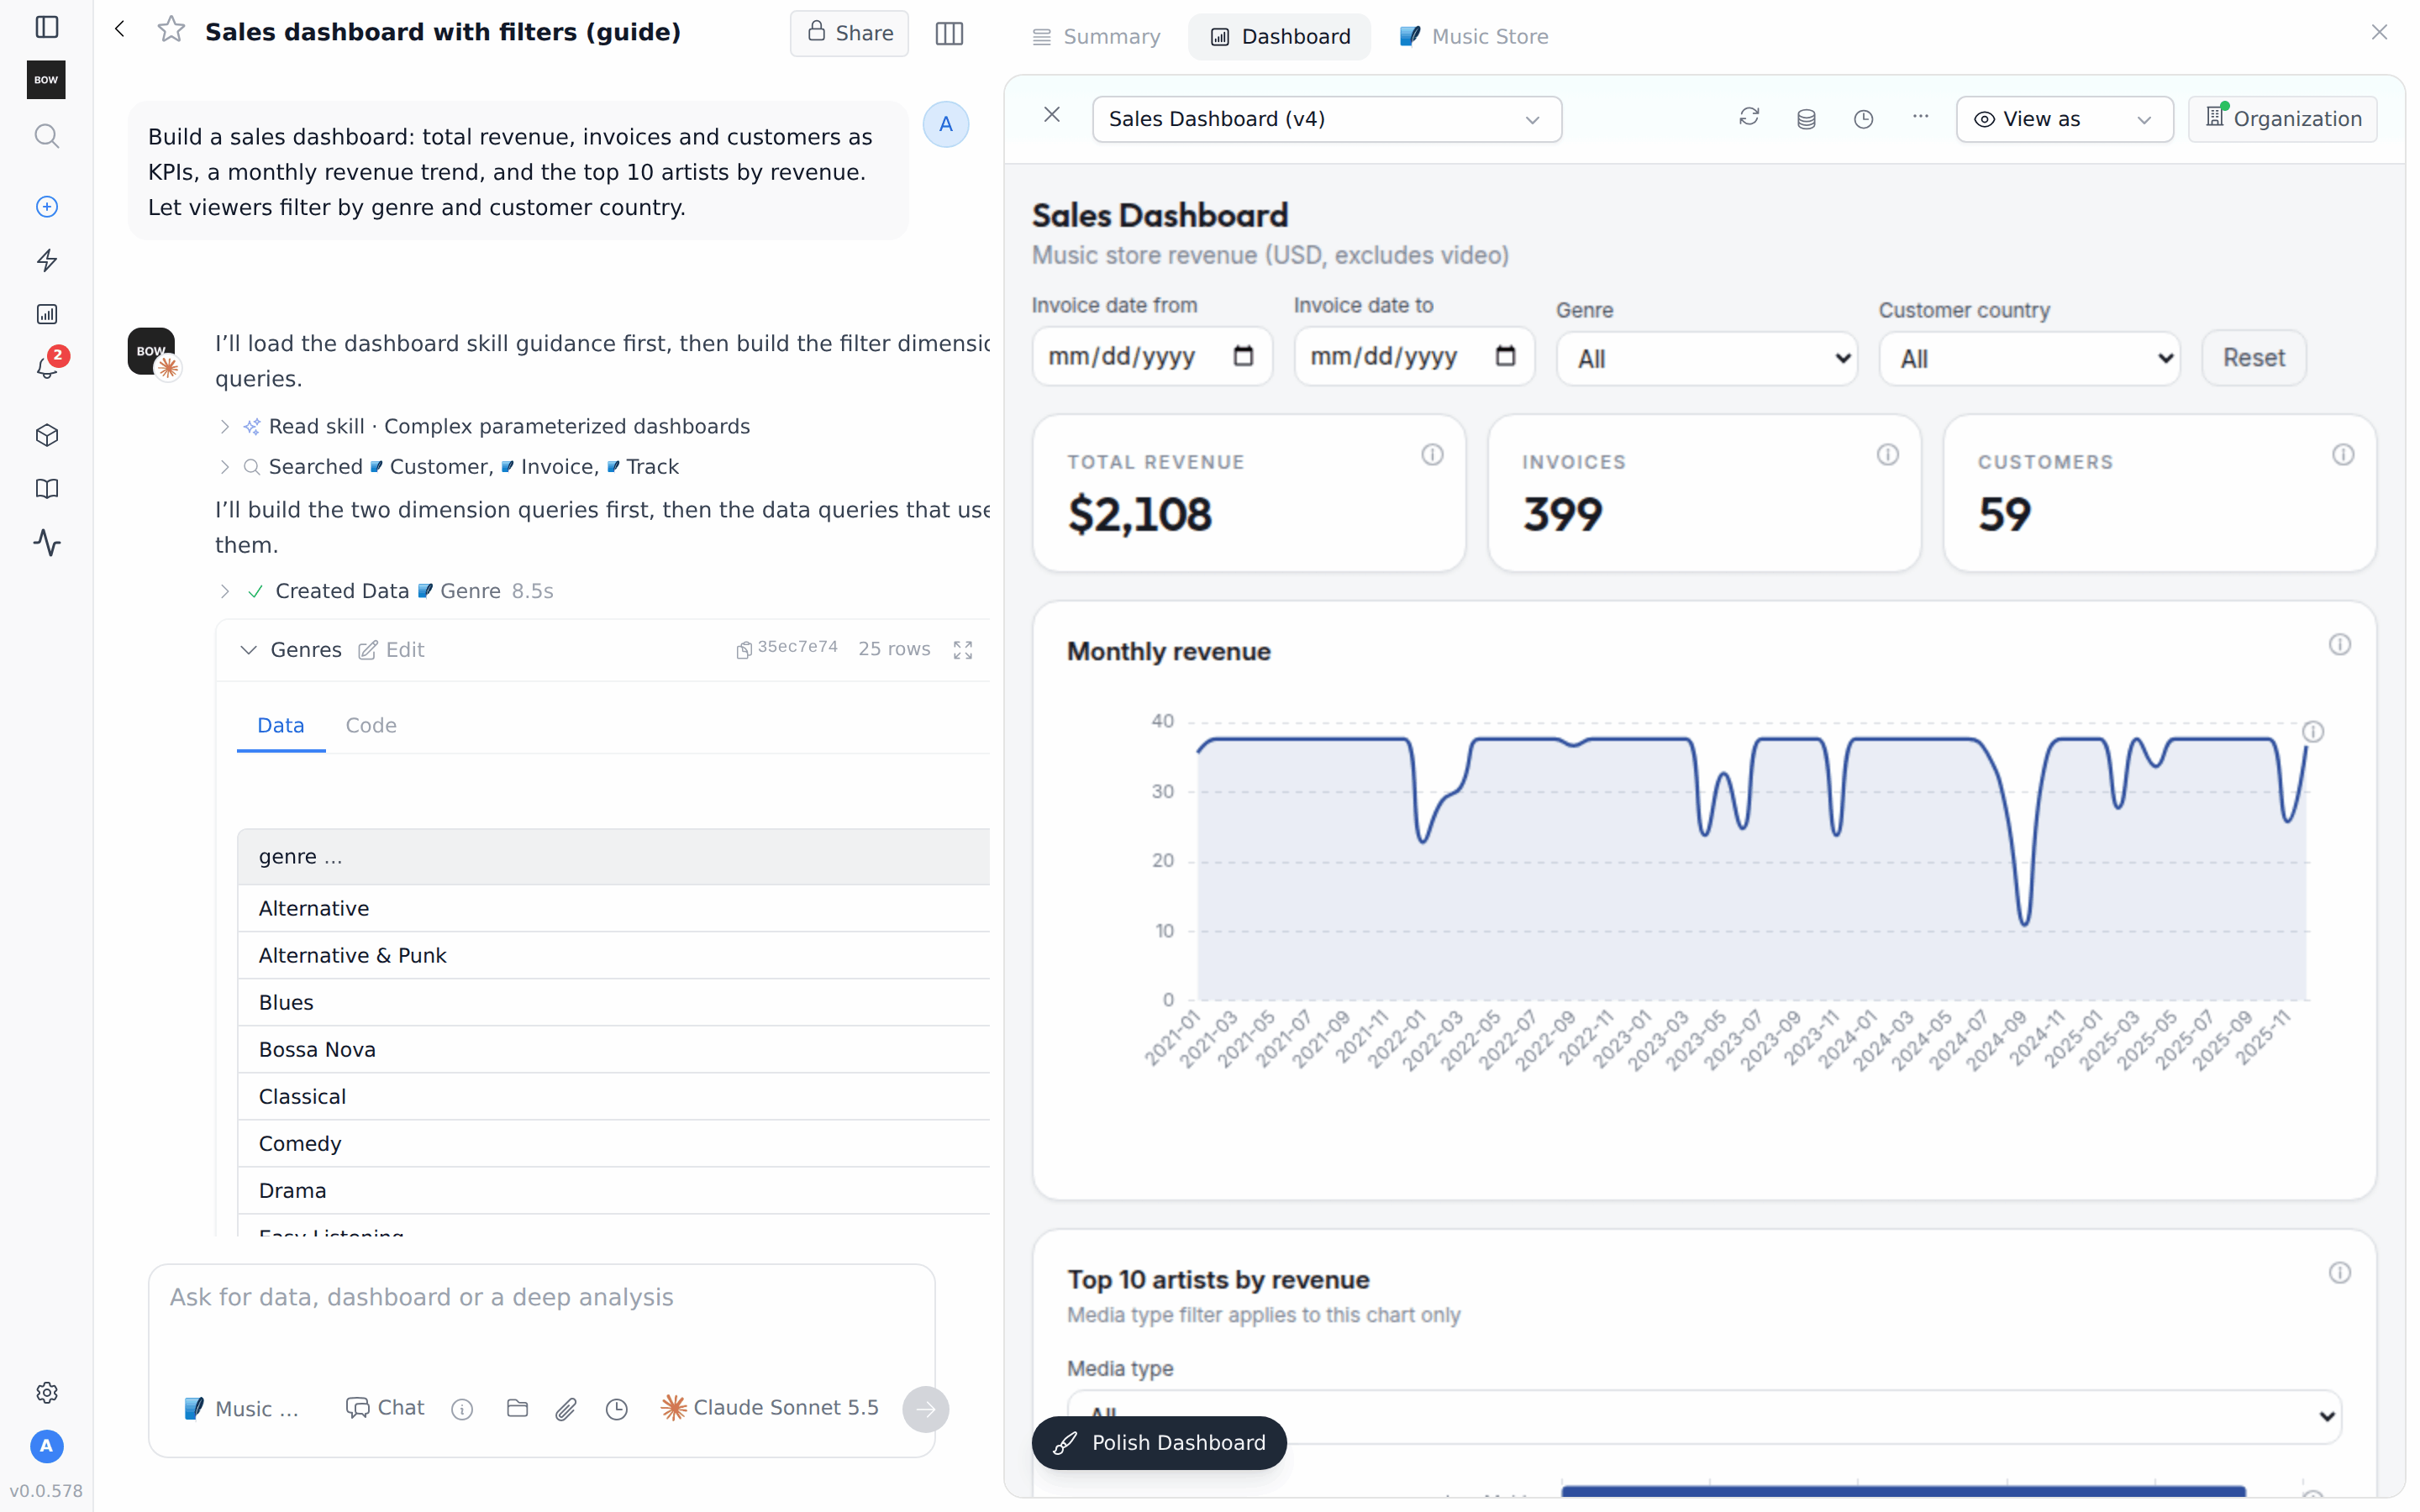The width and height of the screenshot is (2420, 1512).
Task: Switch to the Music Store tab
Action: (x=1473, y=37)
